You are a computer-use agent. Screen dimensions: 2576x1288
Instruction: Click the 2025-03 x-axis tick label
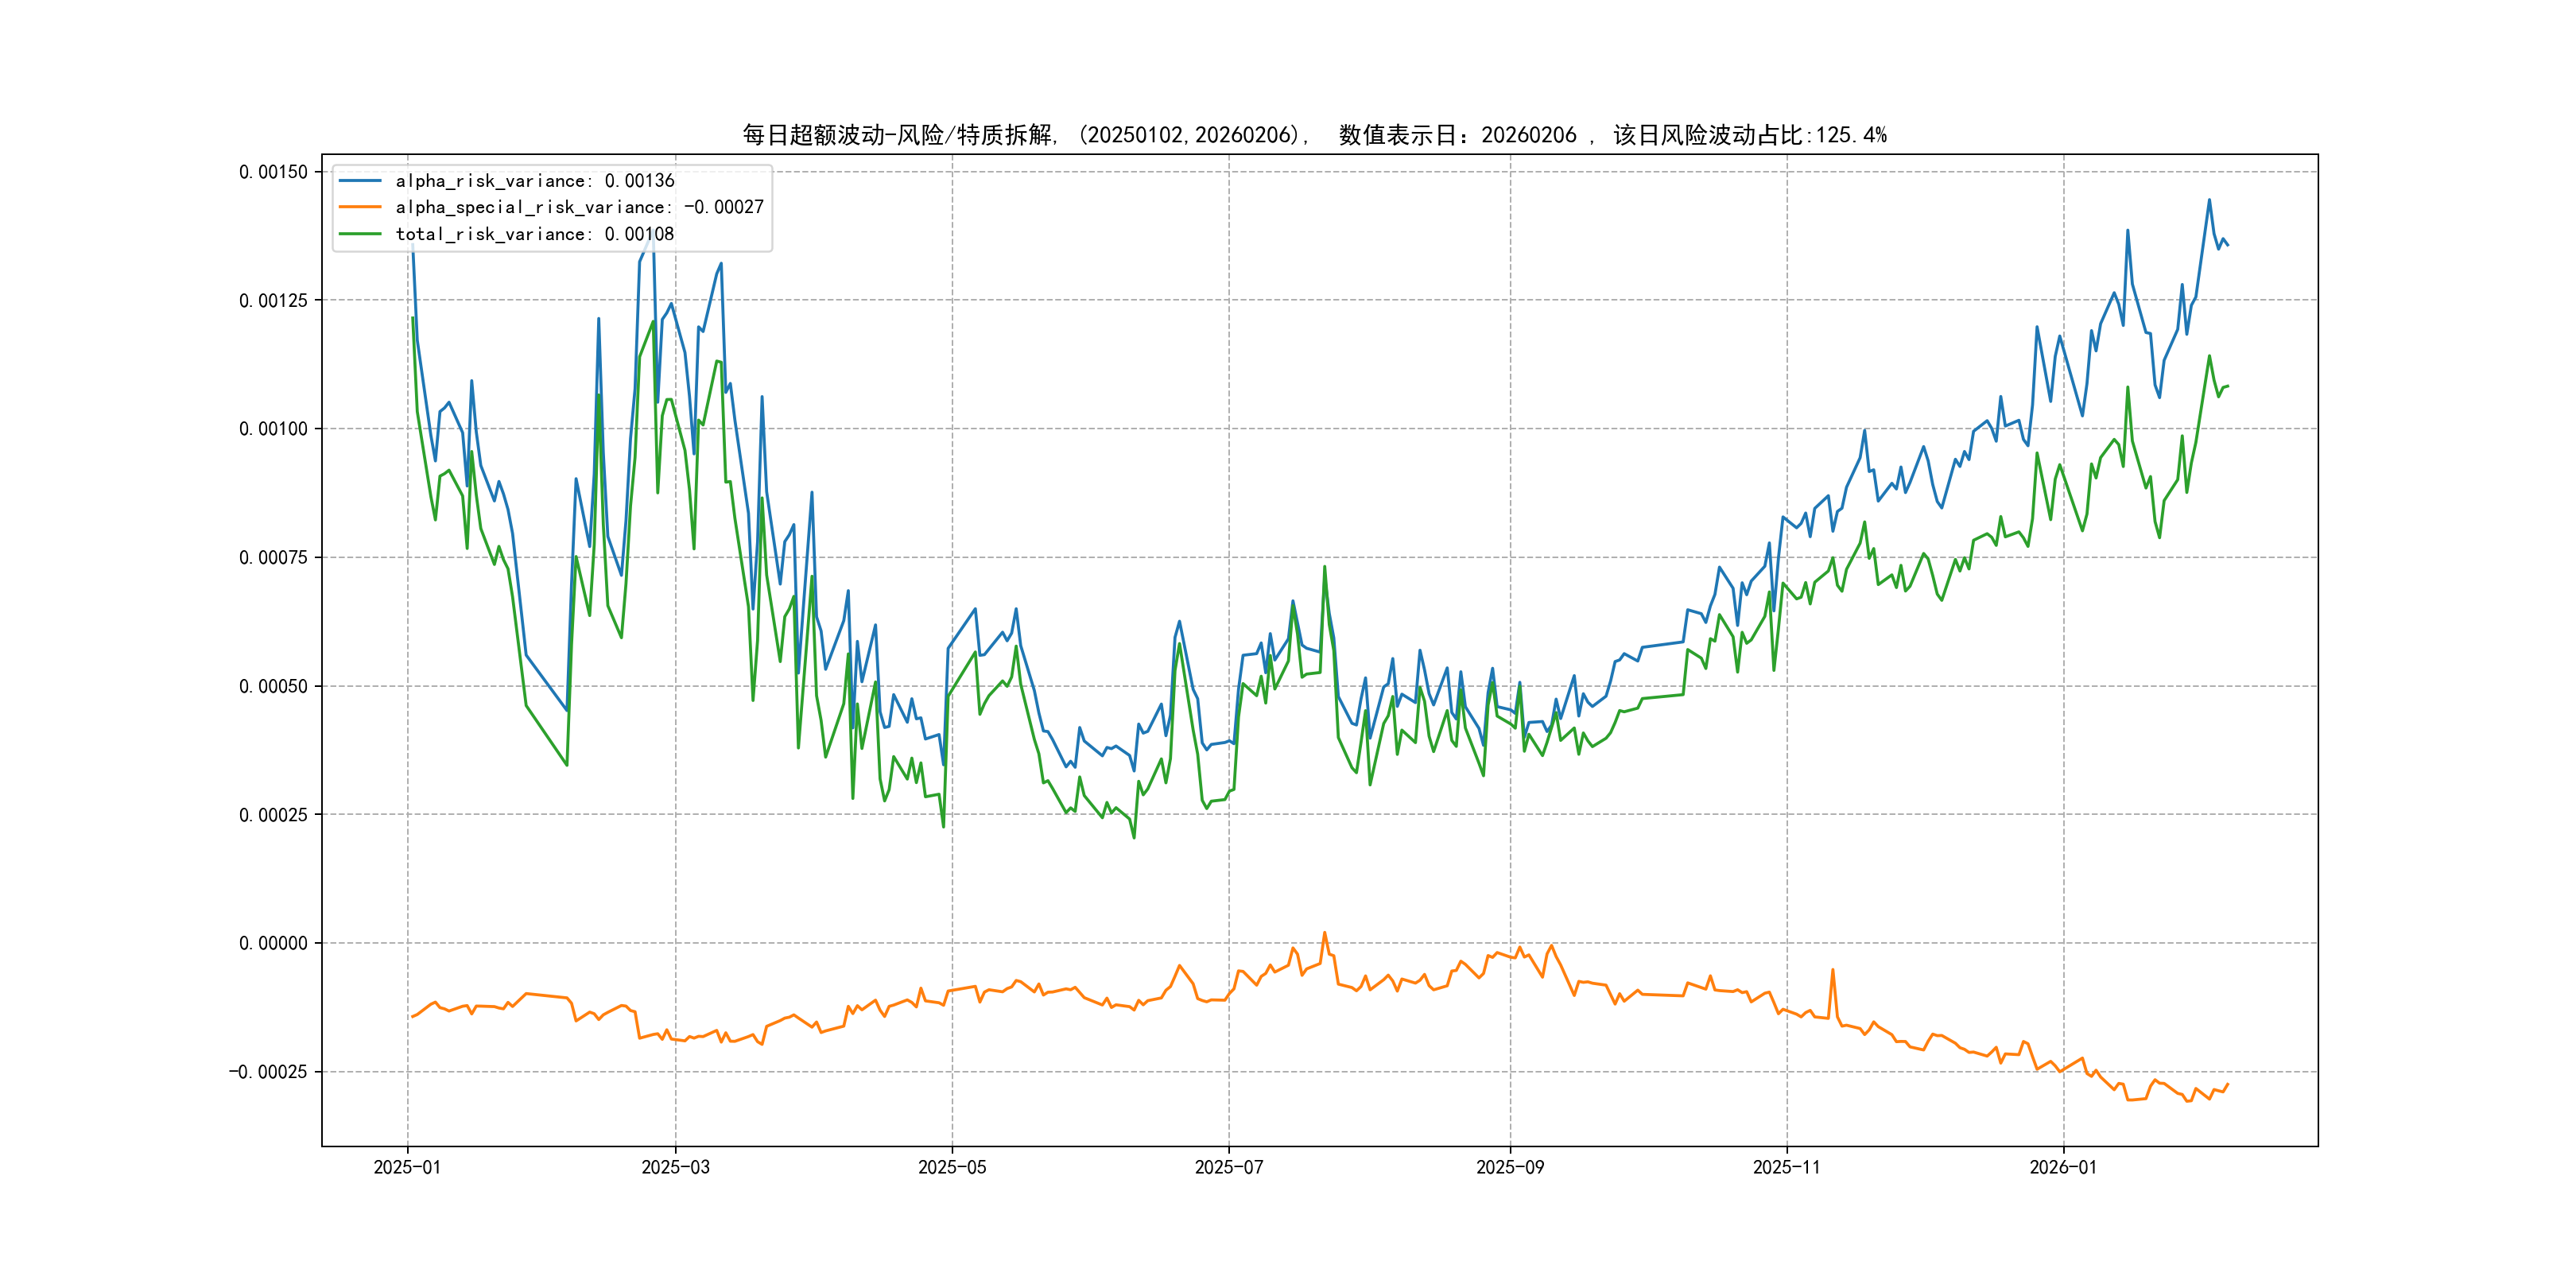pyautogui.click(x=675, y=1167)
